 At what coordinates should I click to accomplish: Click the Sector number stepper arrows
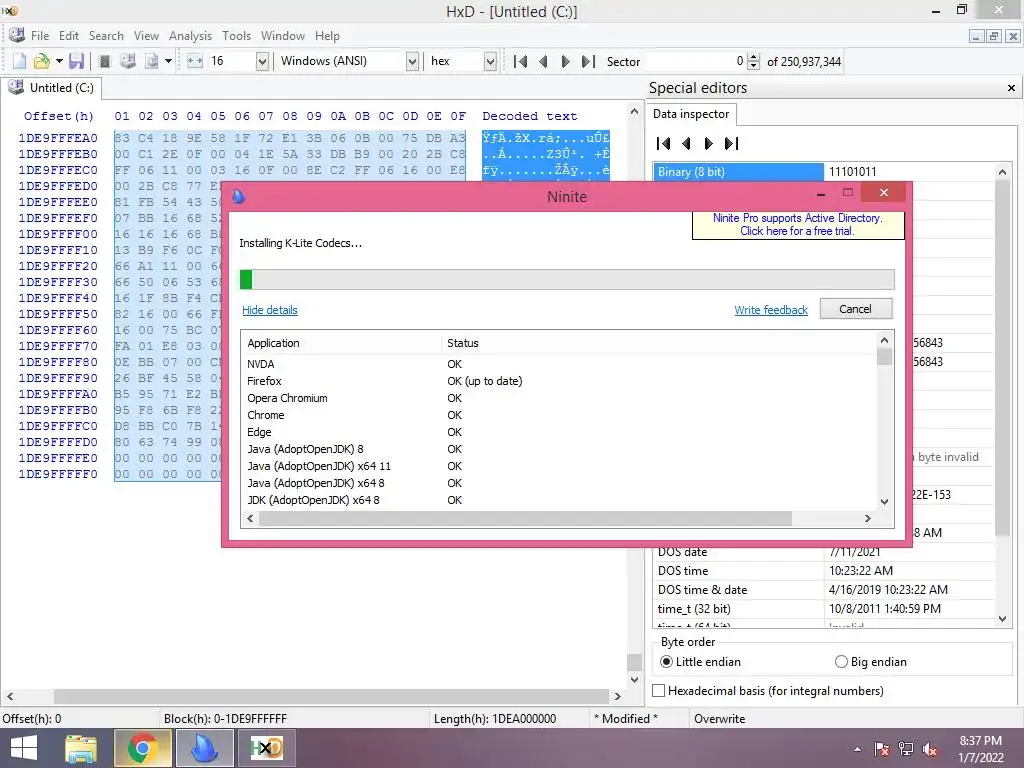tap(753, 61)
